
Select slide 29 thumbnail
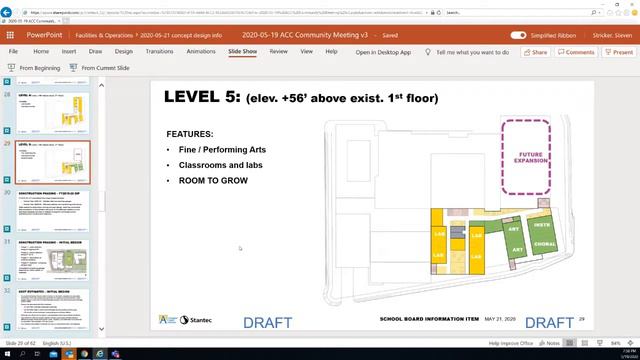pyautogui.click(x=53, y=162)
